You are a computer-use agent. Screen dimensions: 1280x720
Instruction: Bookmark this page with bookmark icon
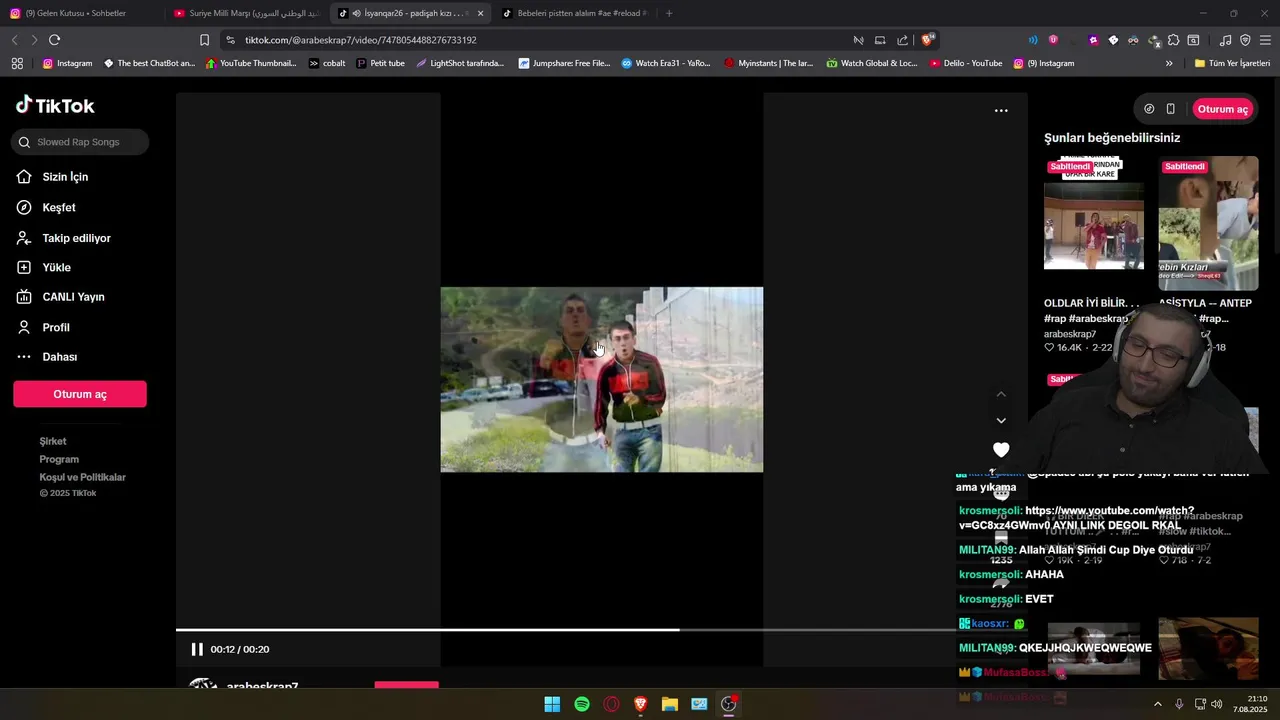tap(204, 40)
